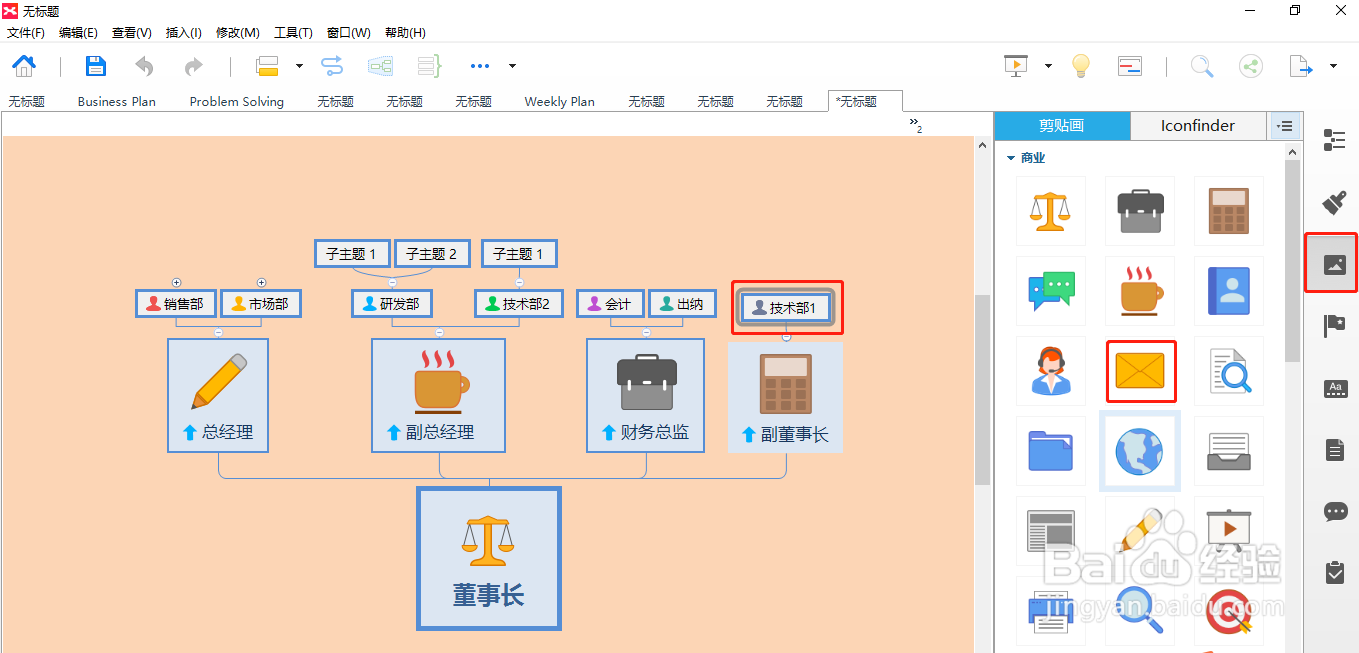
Task: Open the comment panel
Action: coord(1335,512)
